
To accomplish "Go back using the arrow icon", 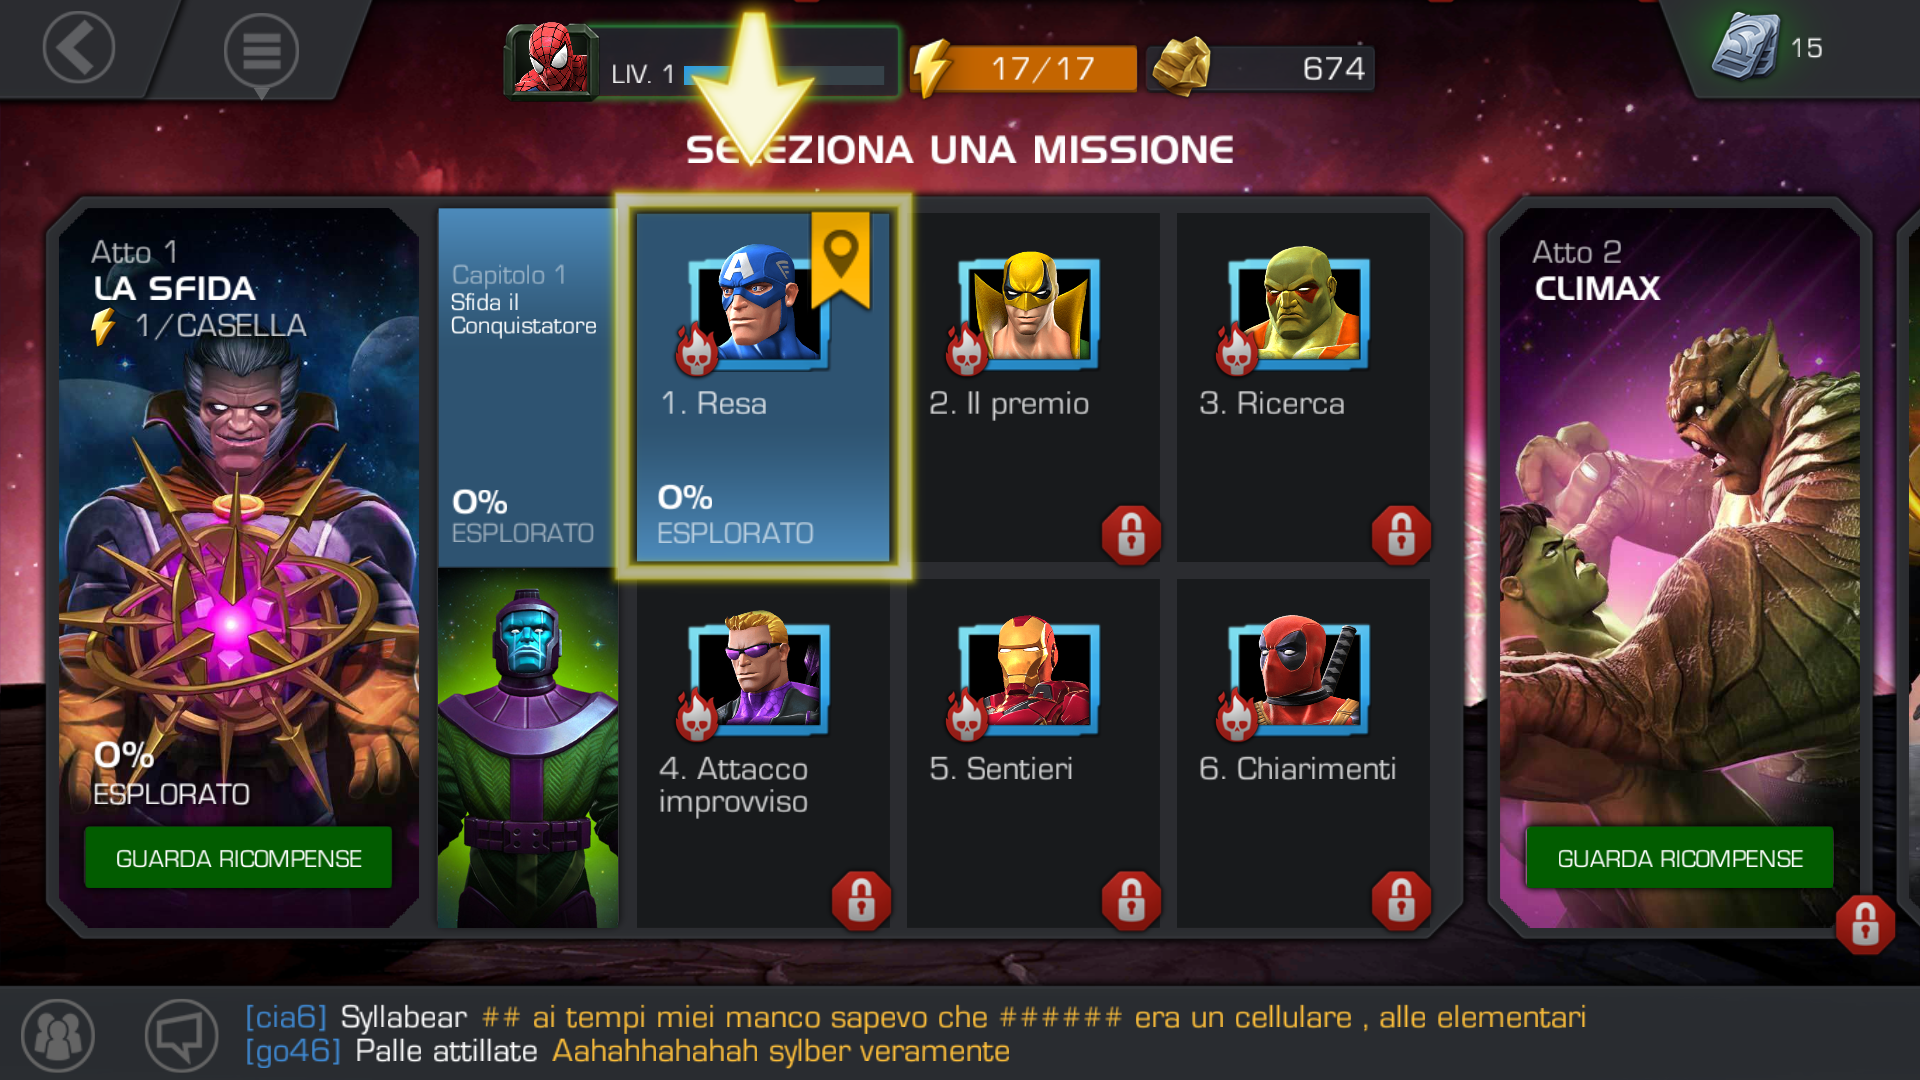I will 78,48.
